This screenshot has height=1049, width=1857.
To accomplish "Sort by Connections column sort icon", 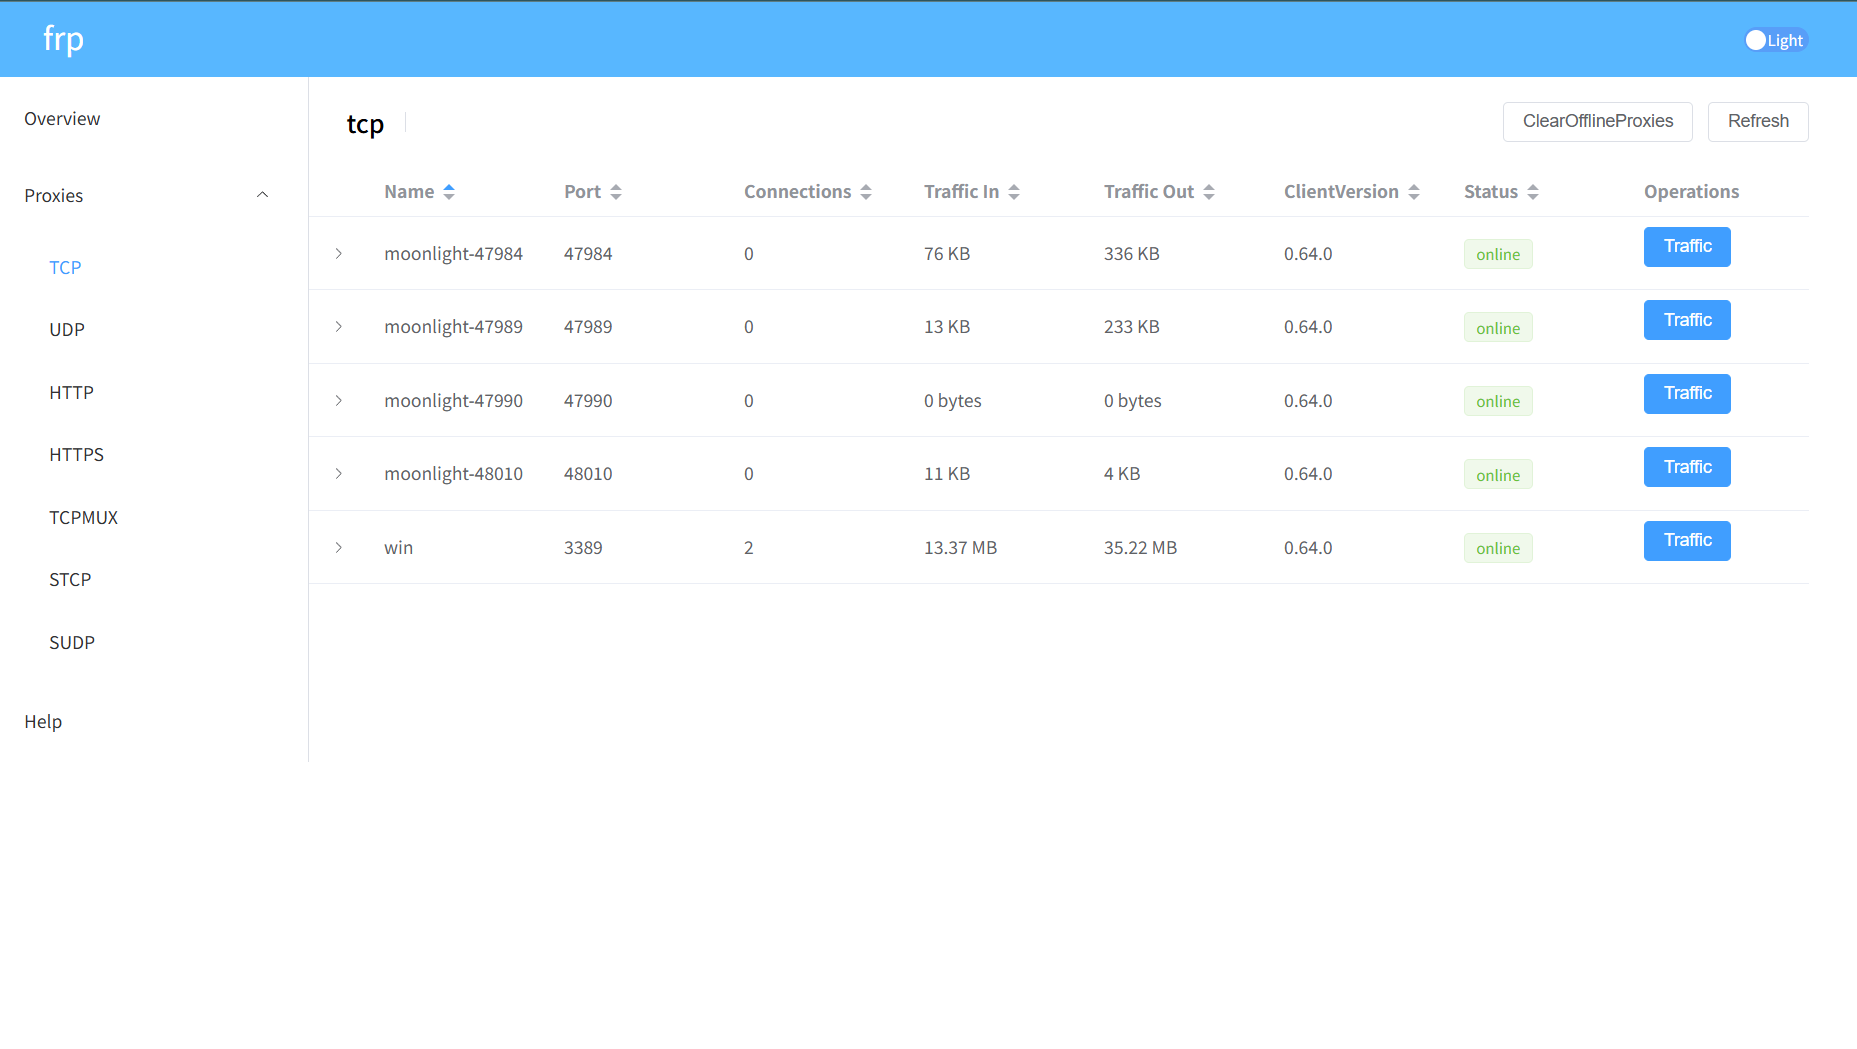I will tap(866, 192).
